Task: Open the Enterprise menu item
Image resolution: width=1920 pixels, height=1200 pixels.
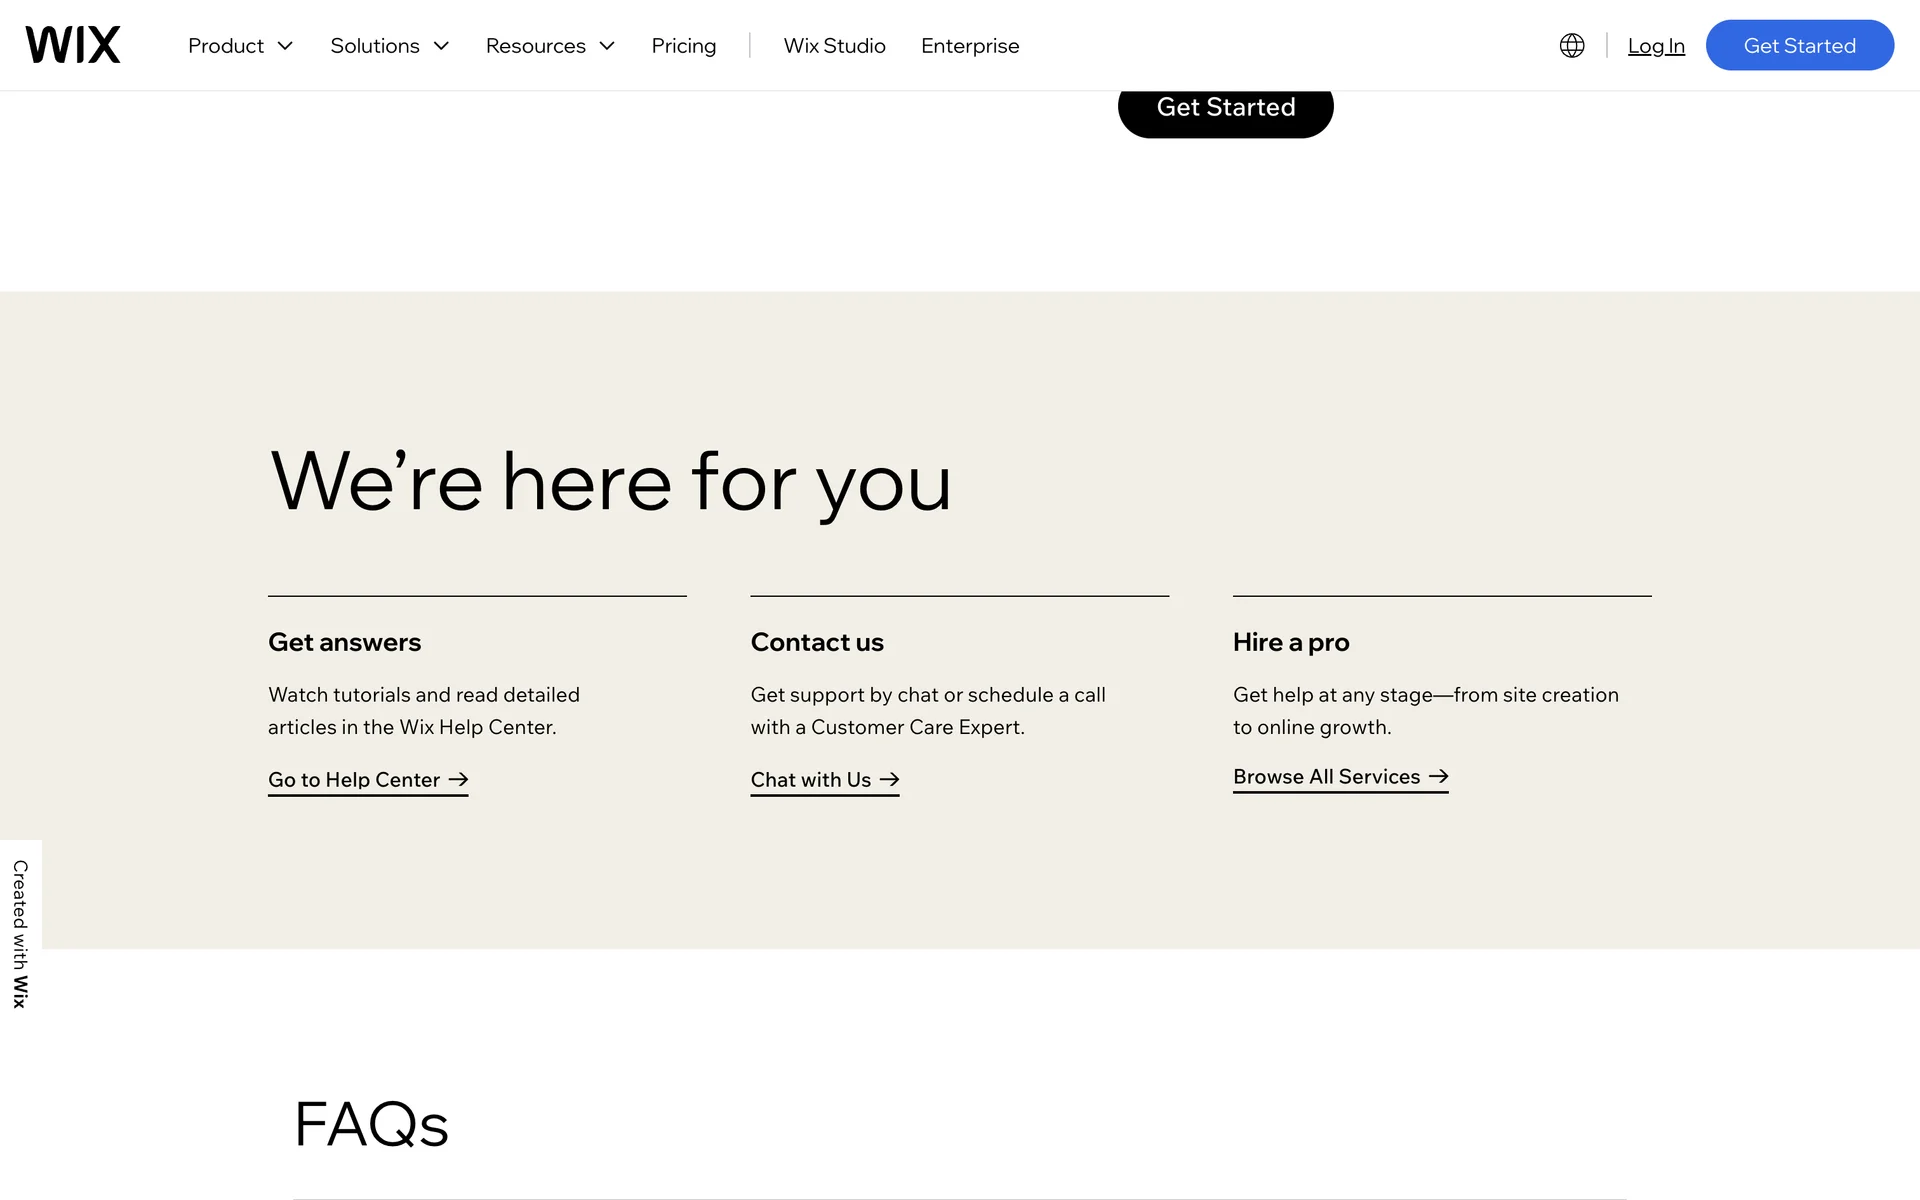Action: (x=969, y=46)
